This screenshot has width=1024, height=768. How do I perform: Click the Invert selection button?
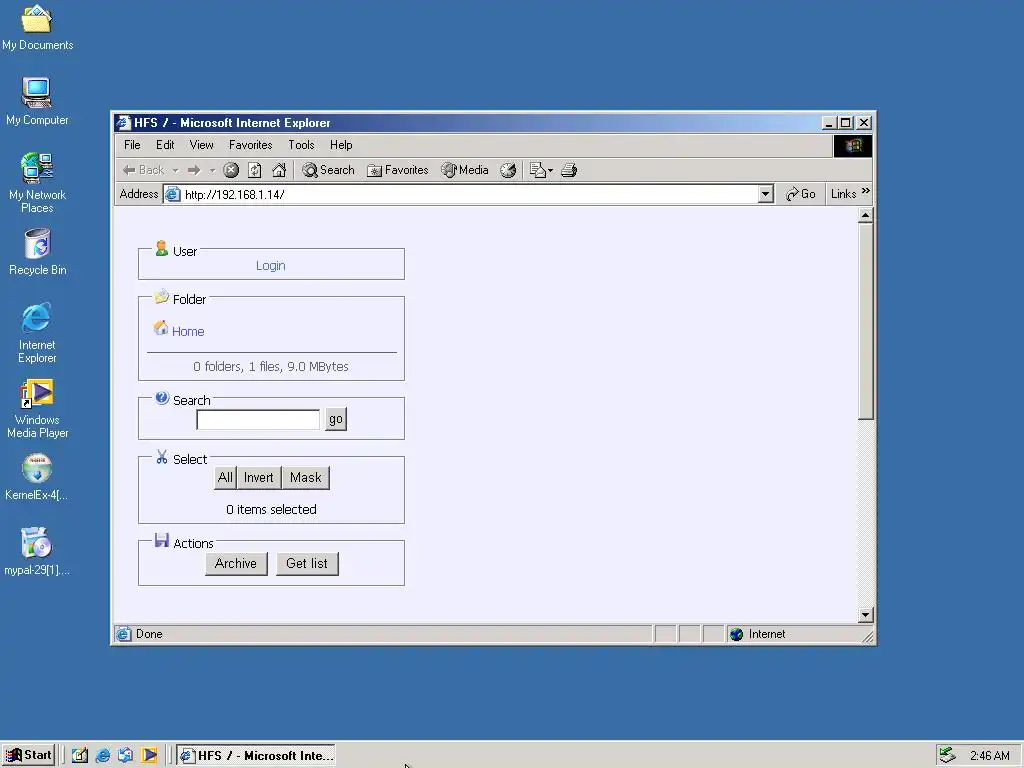(259, 477)
